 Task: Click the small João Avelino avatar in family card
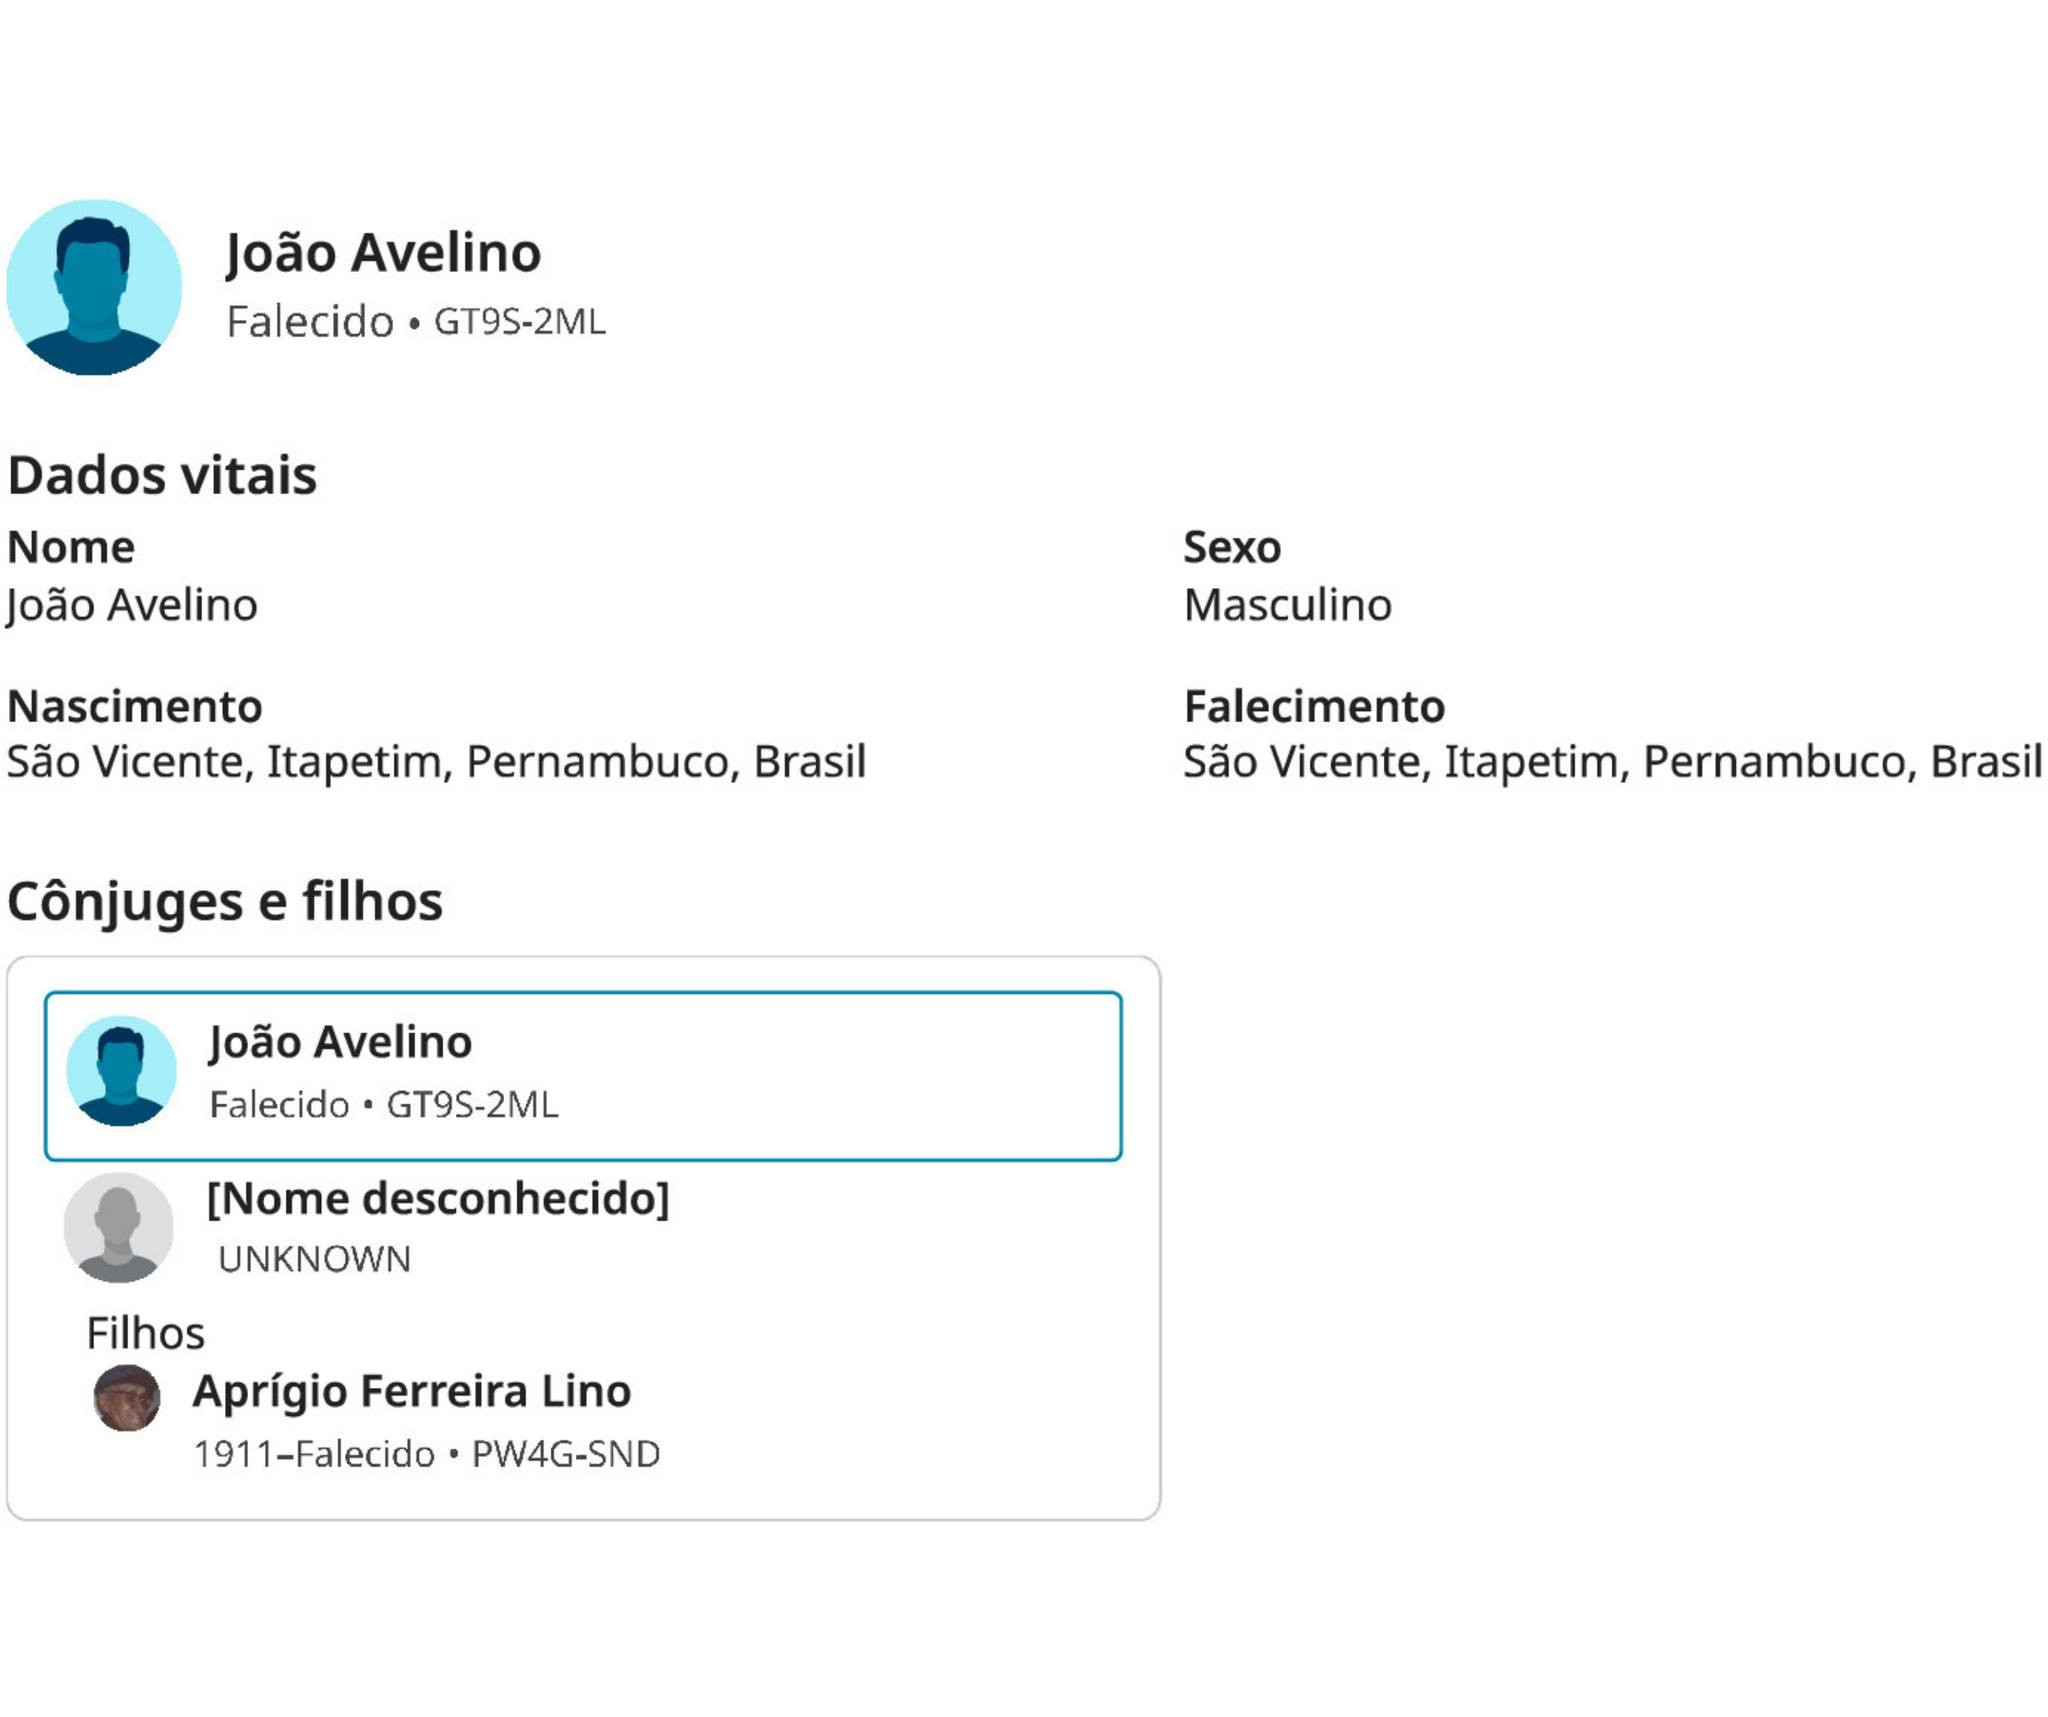(x=121, y=1071)
